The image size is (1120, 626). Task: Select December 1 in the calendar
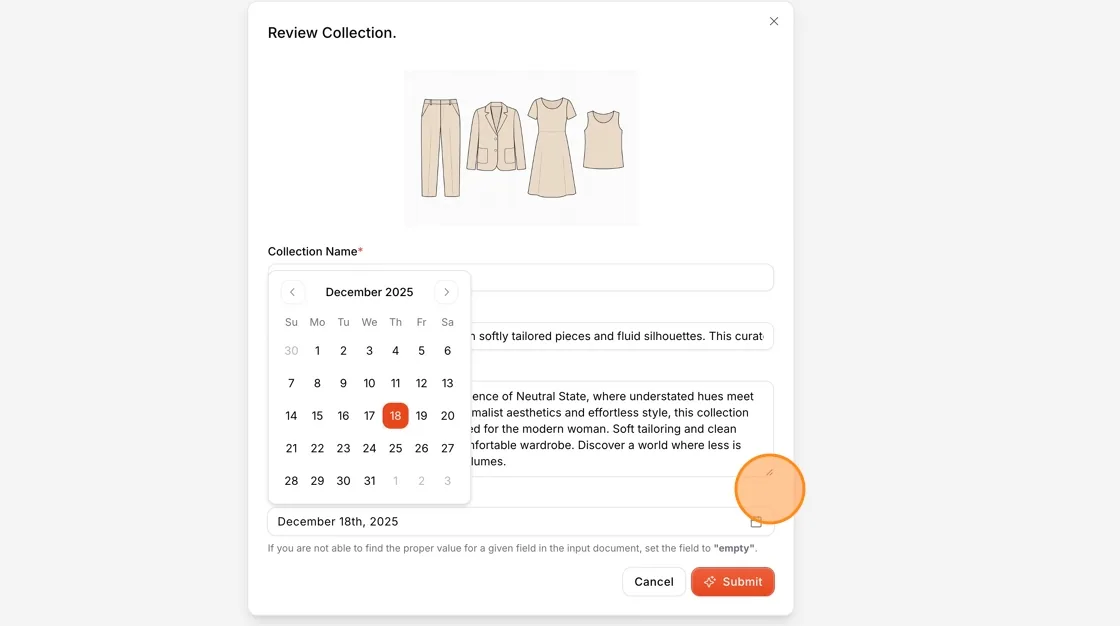tap(317, 351)
